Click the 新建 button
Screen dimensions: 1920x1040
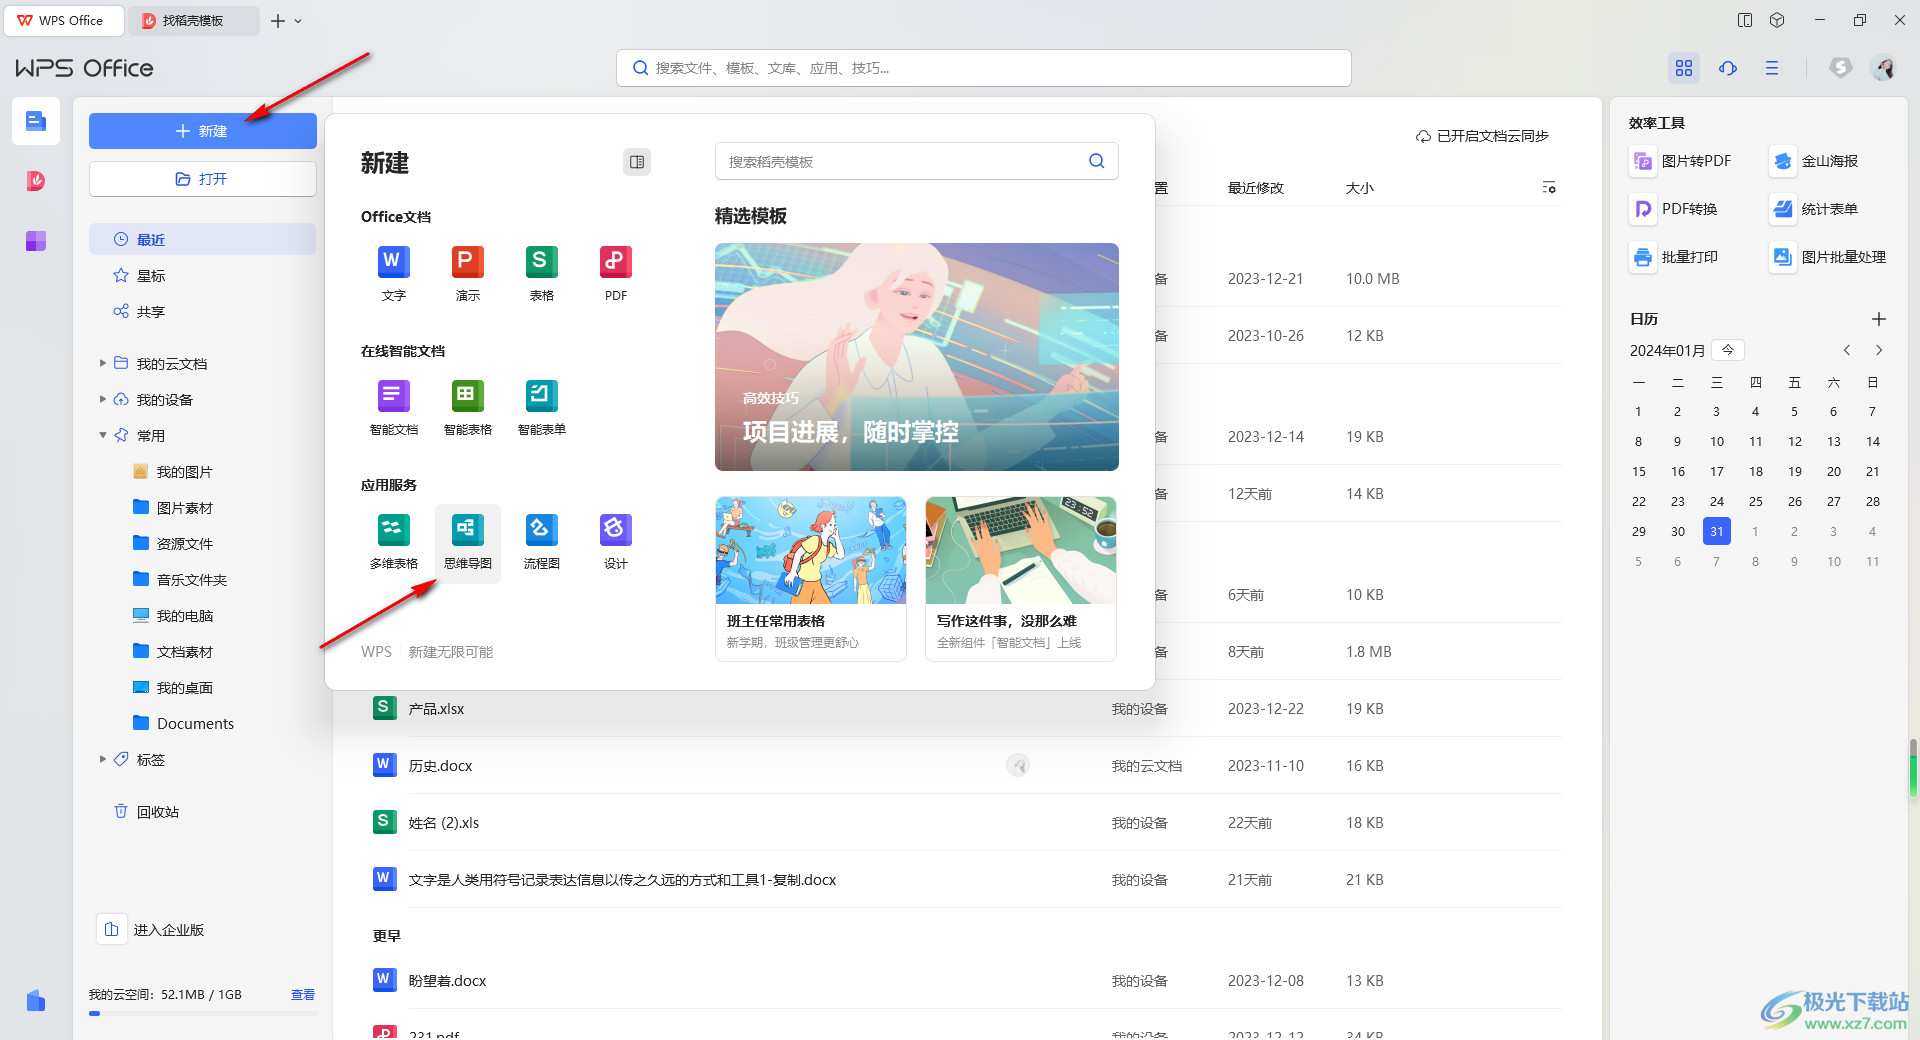202,131
